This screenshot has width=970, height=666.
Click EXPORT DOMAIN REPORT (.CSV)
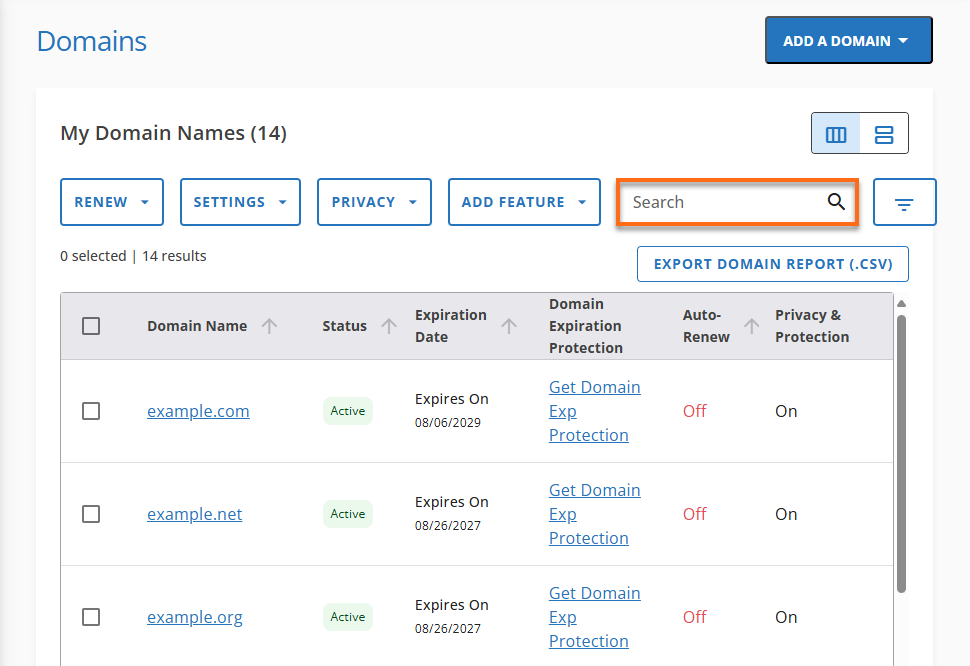(x=772, y=263)
